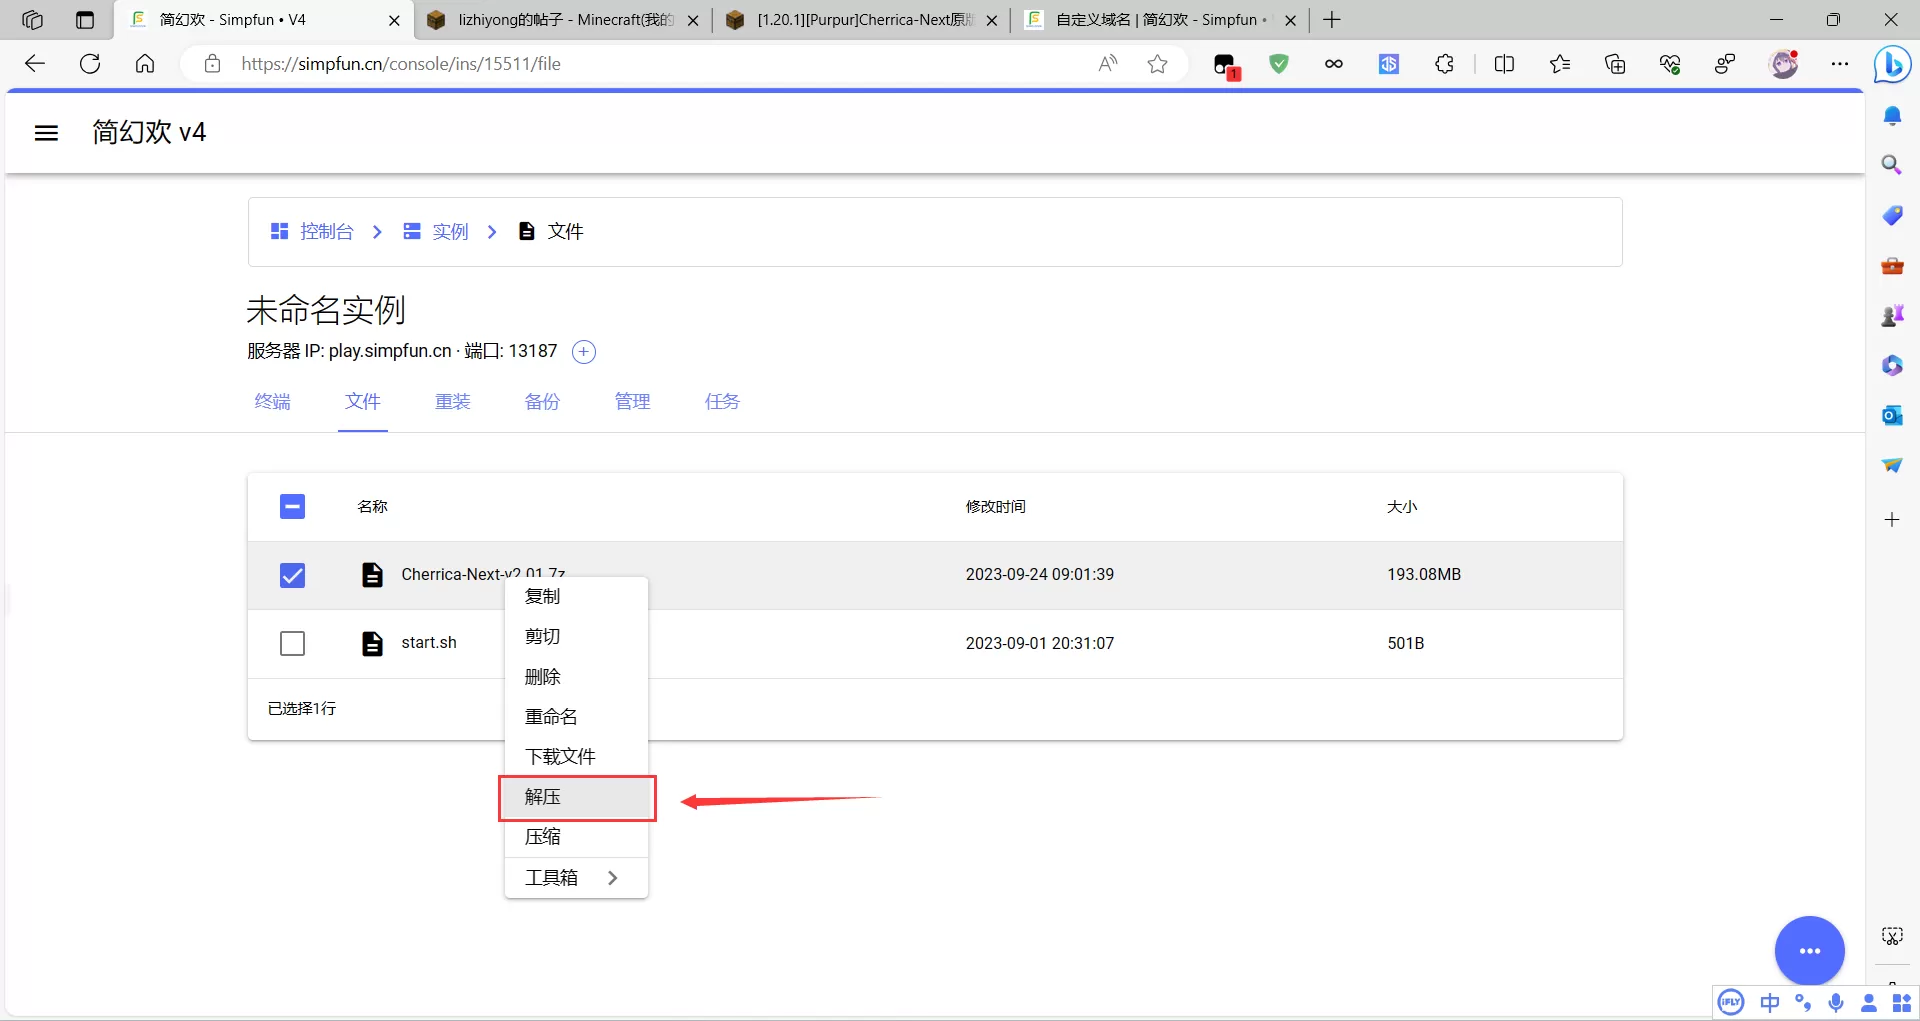Click the blue floating more-actions button
This screenshot has width=1920, height=1021.
1809,950
